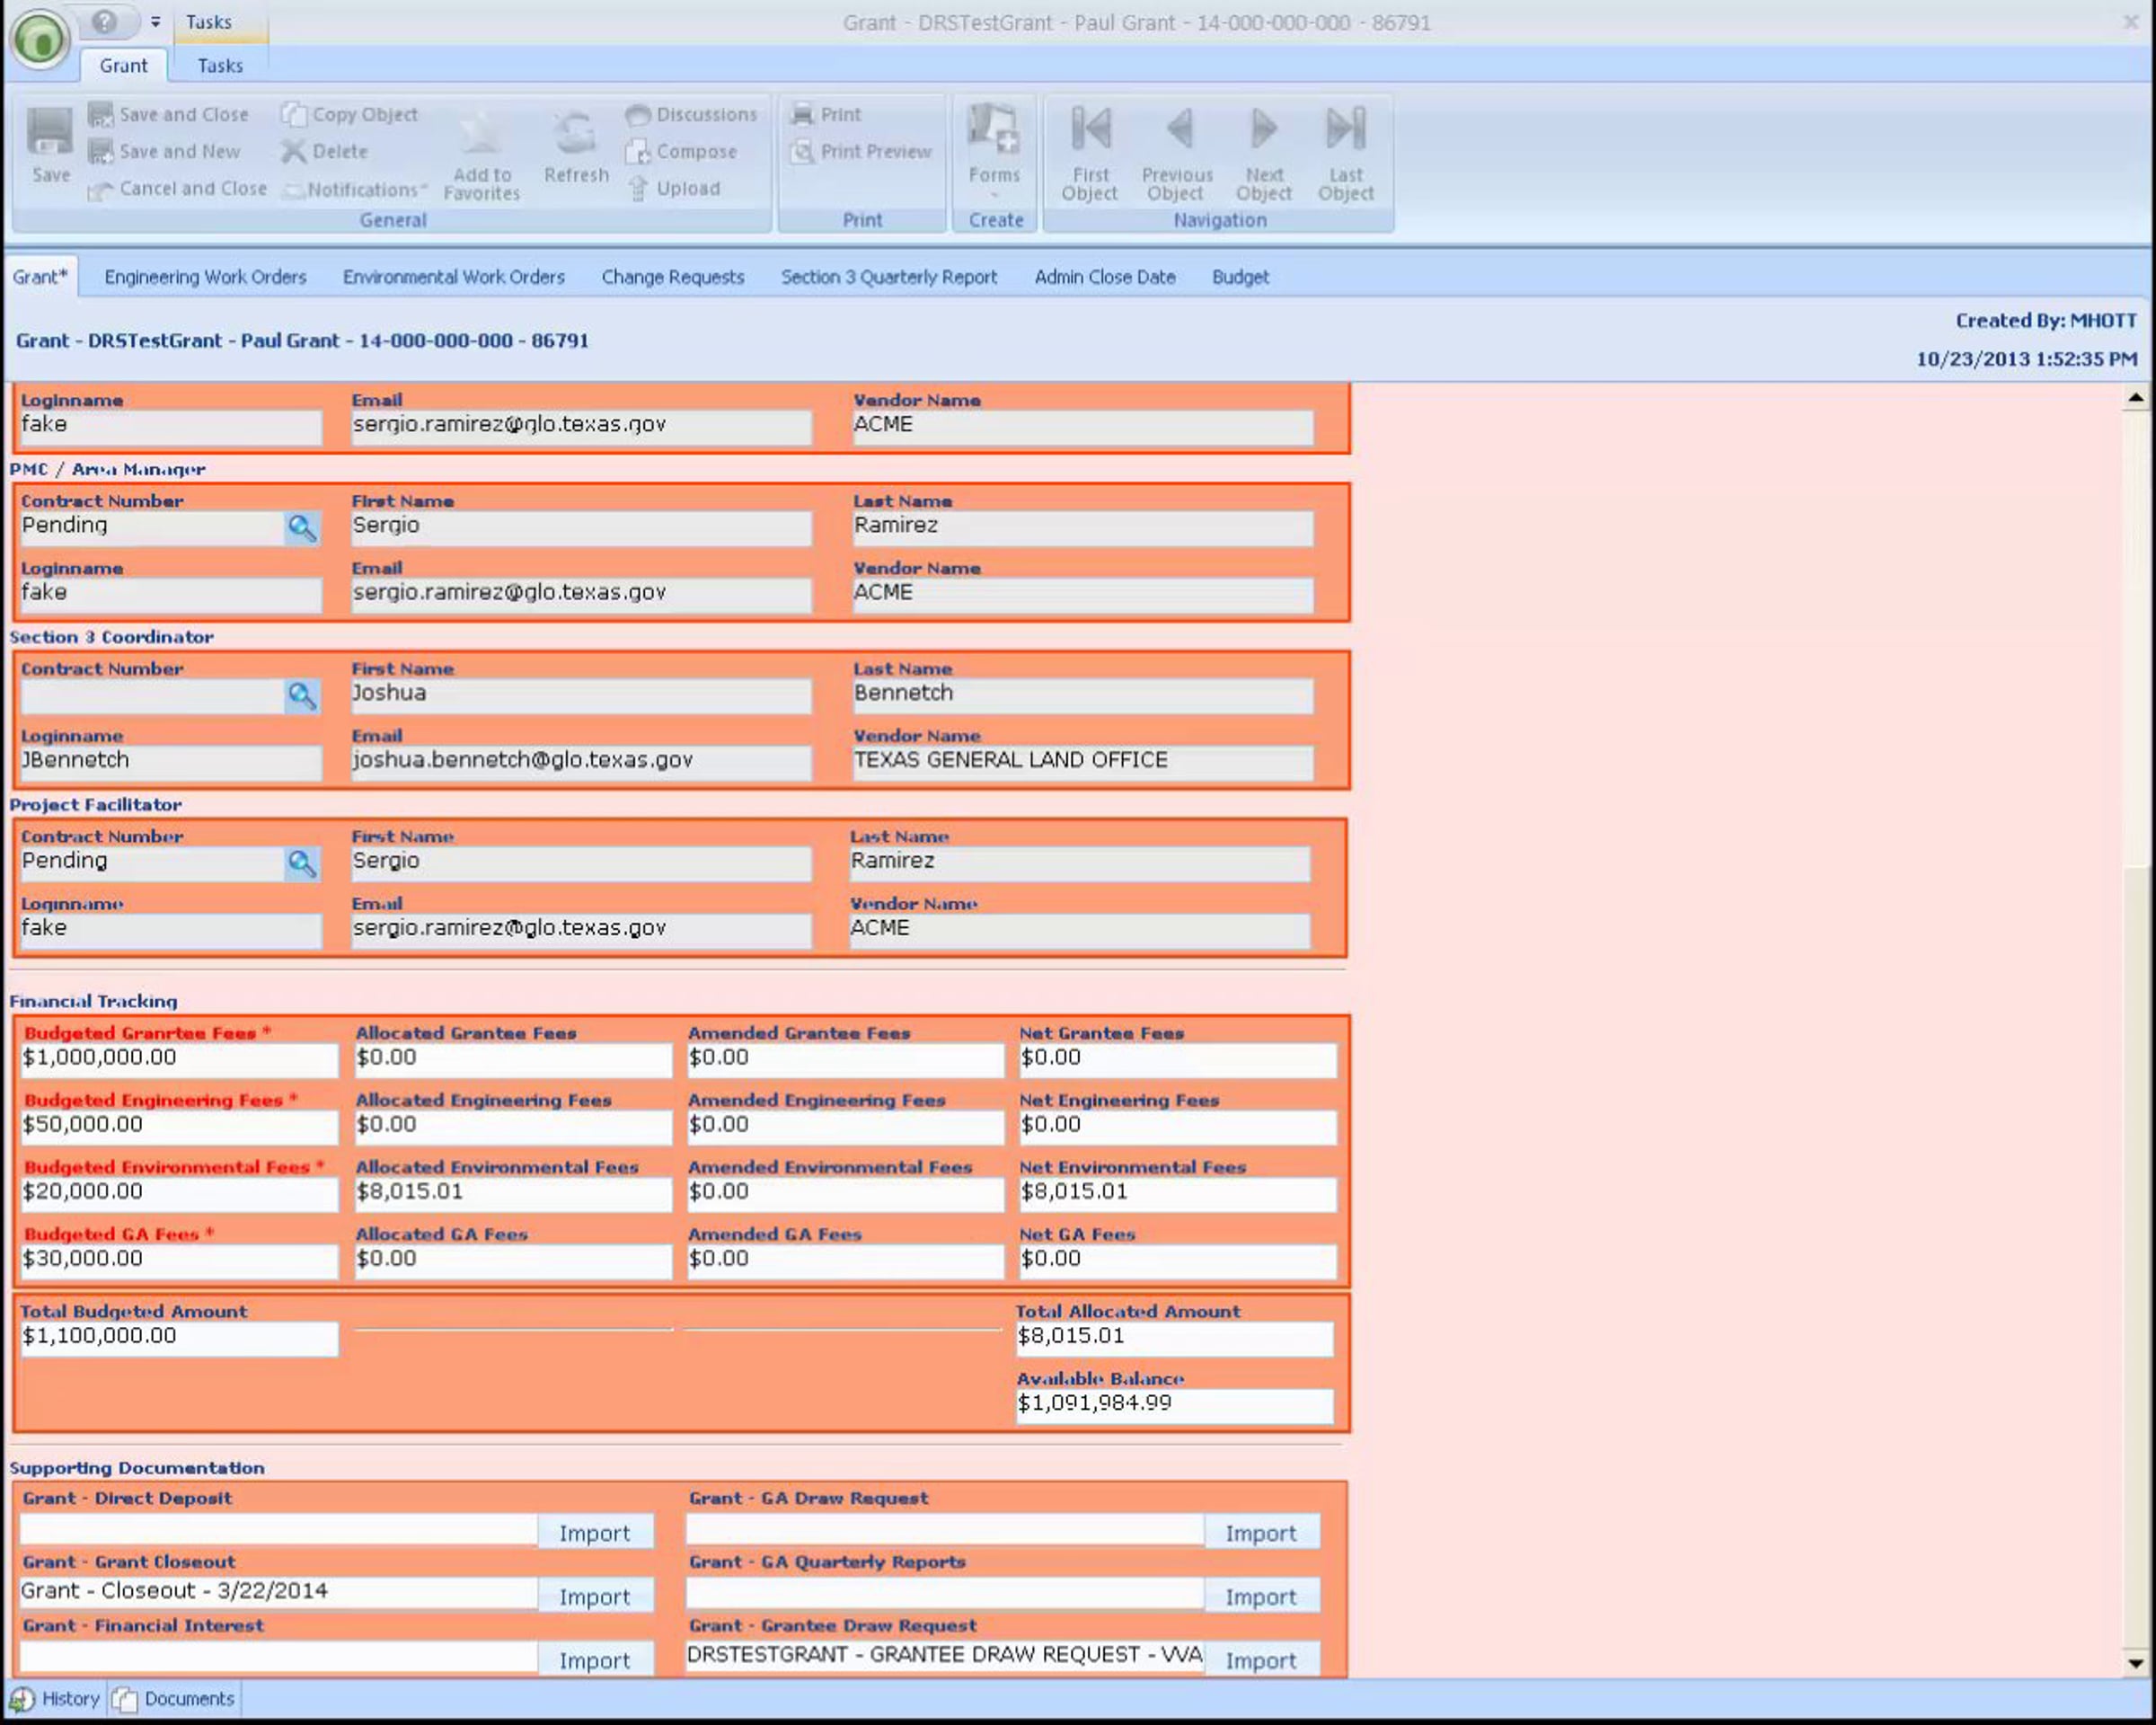Click the Delete command

(325, 152)
